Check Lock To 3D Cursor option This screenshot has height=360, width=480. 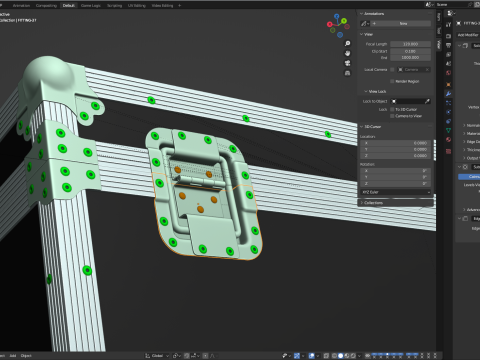(392, 109)
